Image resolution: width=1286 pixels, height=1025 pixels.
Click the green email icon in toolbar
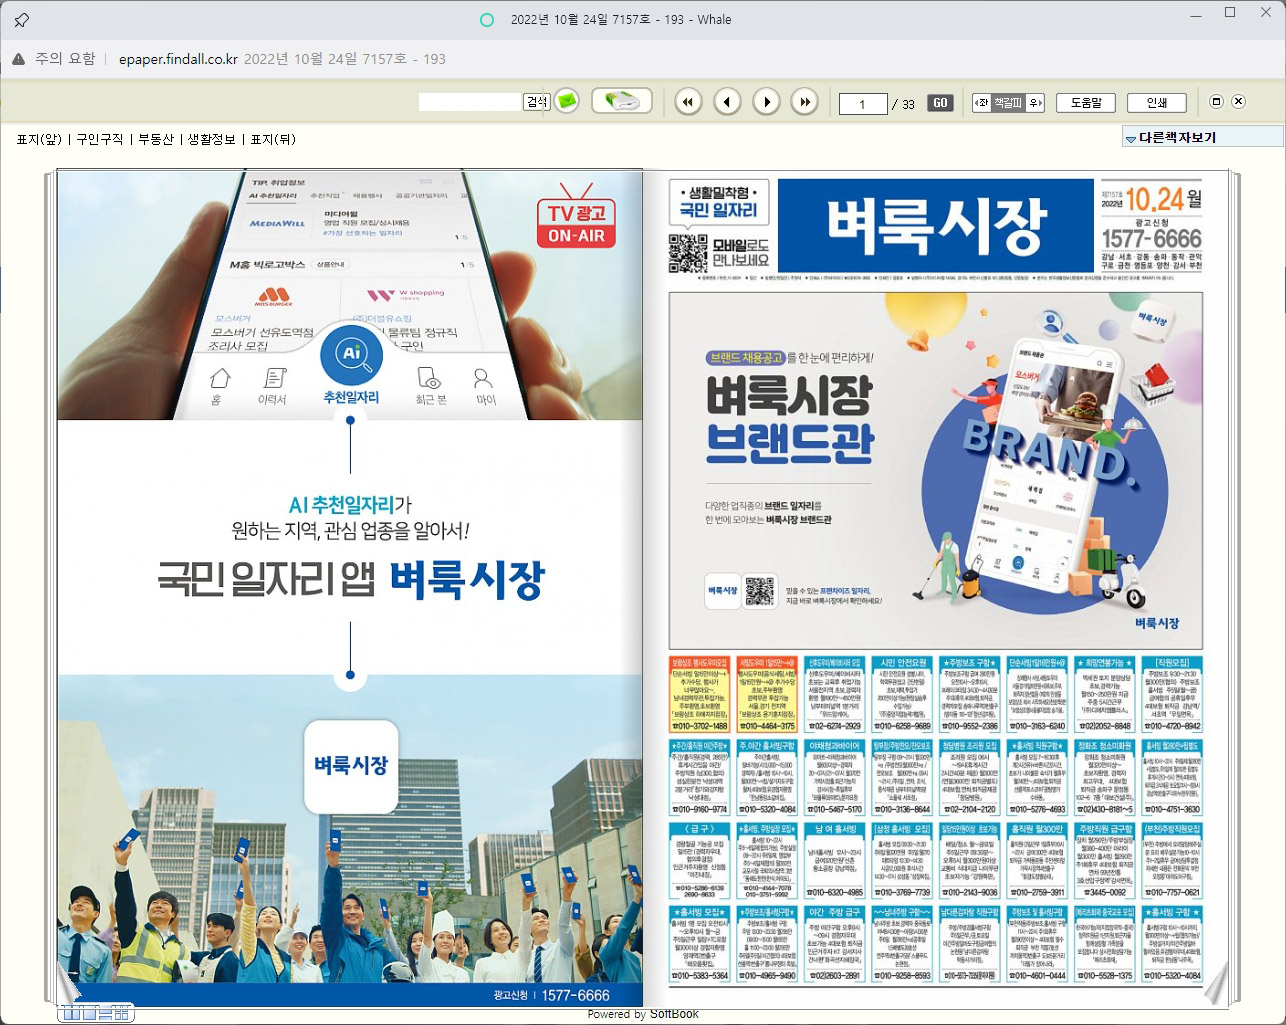tap(567, 101)
